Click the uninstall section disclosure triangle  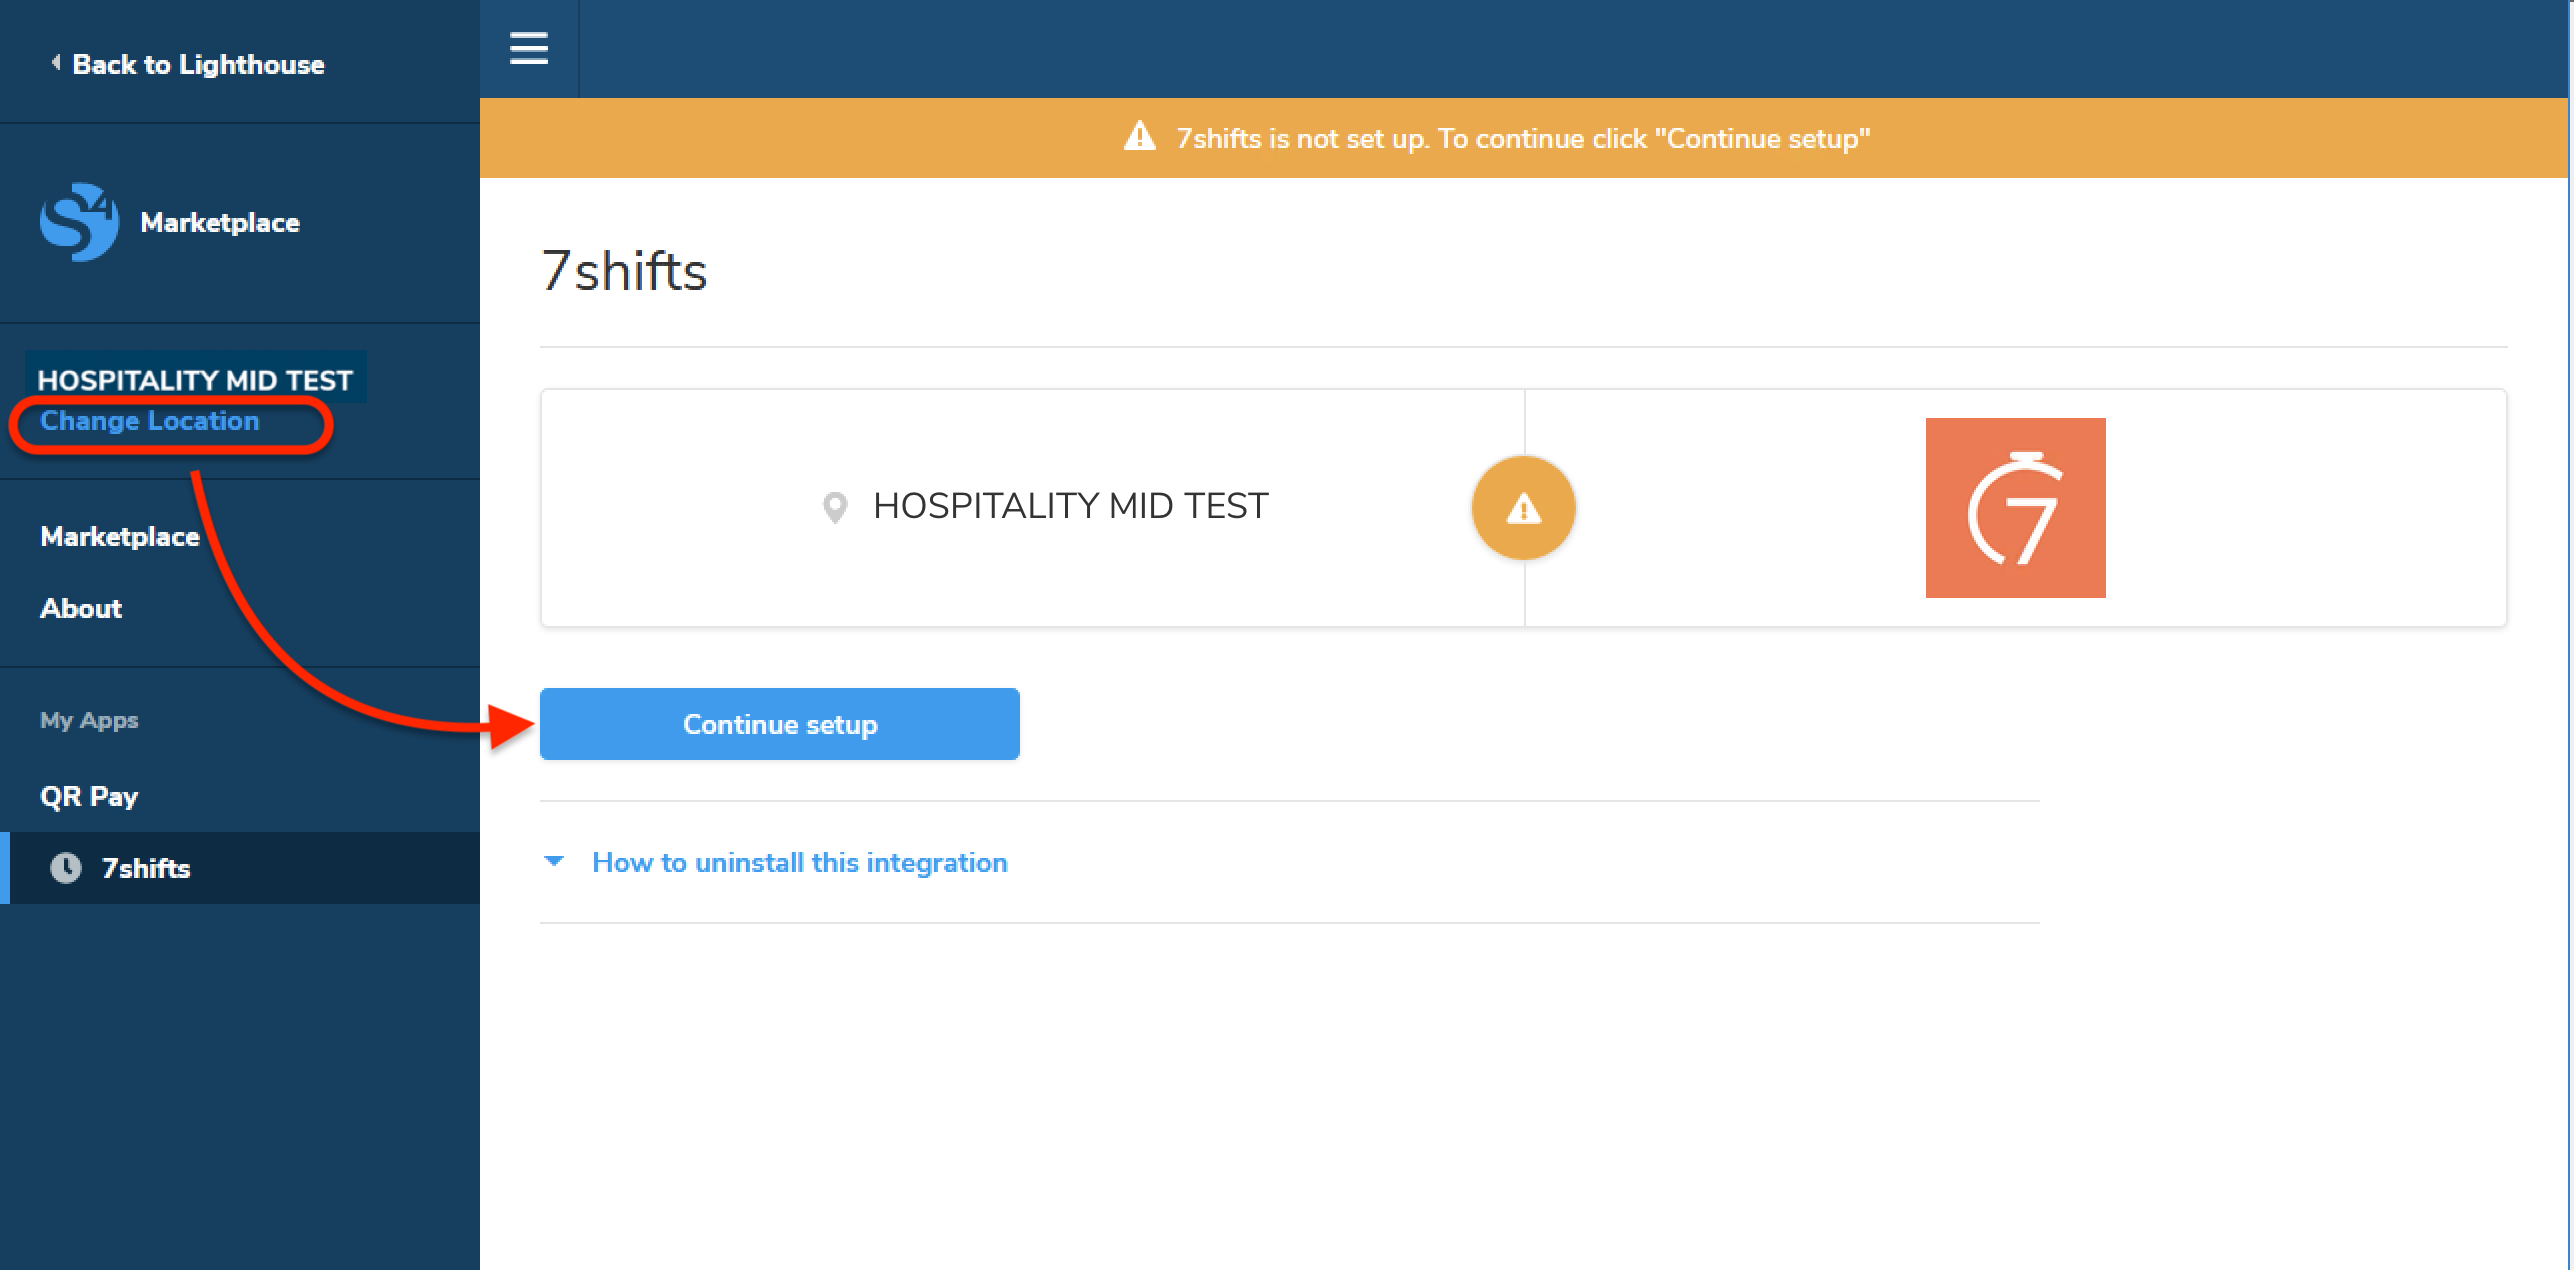(554, 861)
